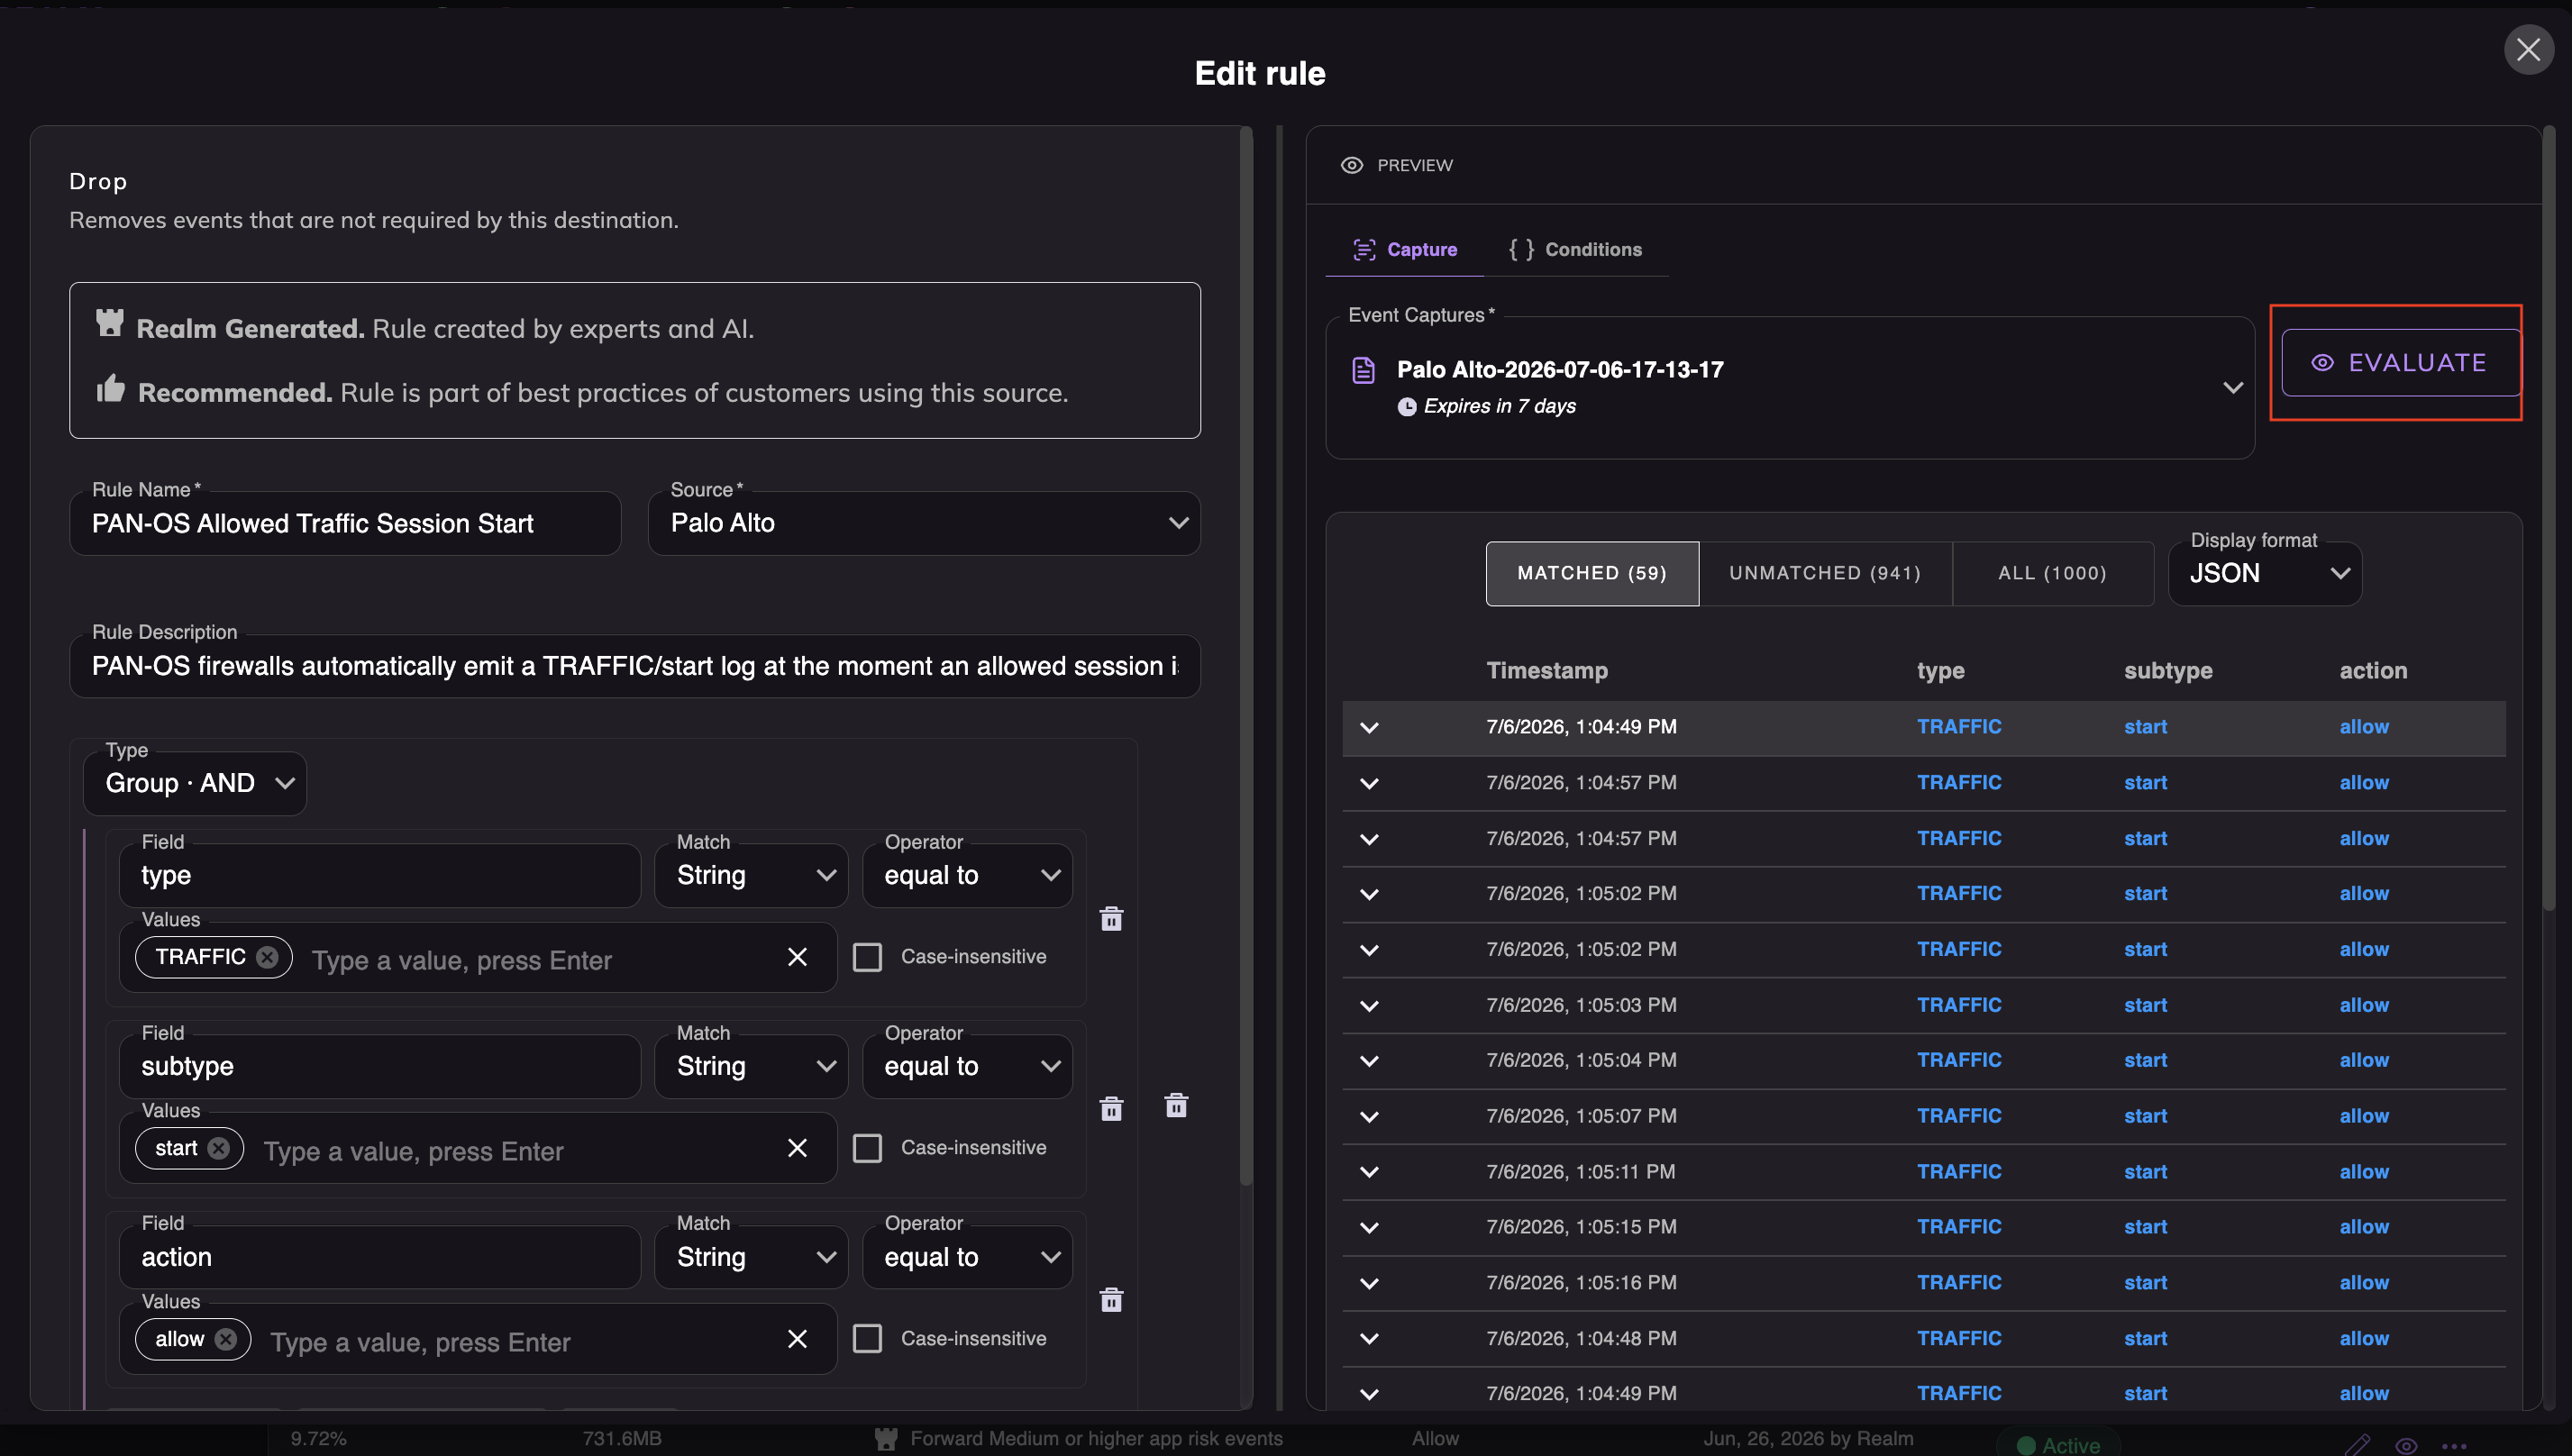The width and height of the screenshot is (2572, 1456).
Task: Enable Case-insensitive for TRAFFIC value
Action: [x=867, y=957]
